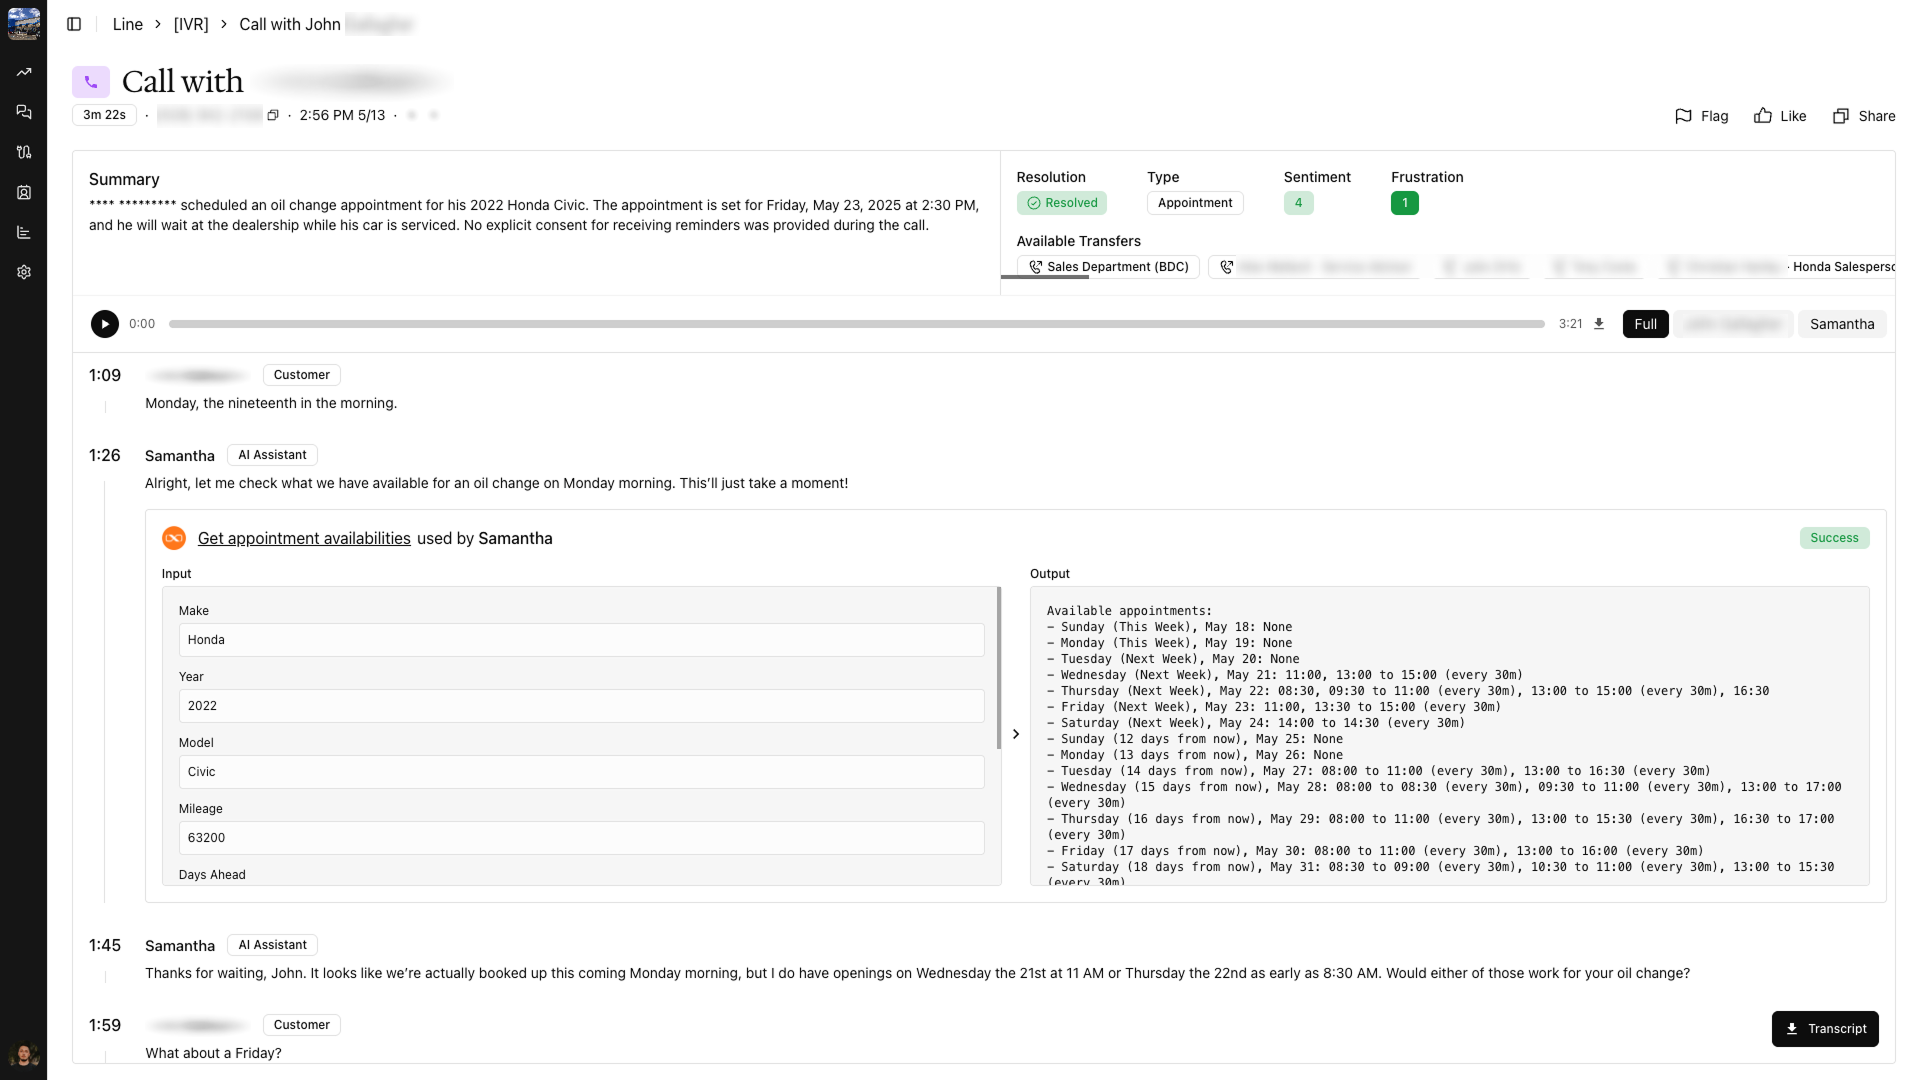
Task: Open the contacts icon in left sidebar
Action: [24, 192]
